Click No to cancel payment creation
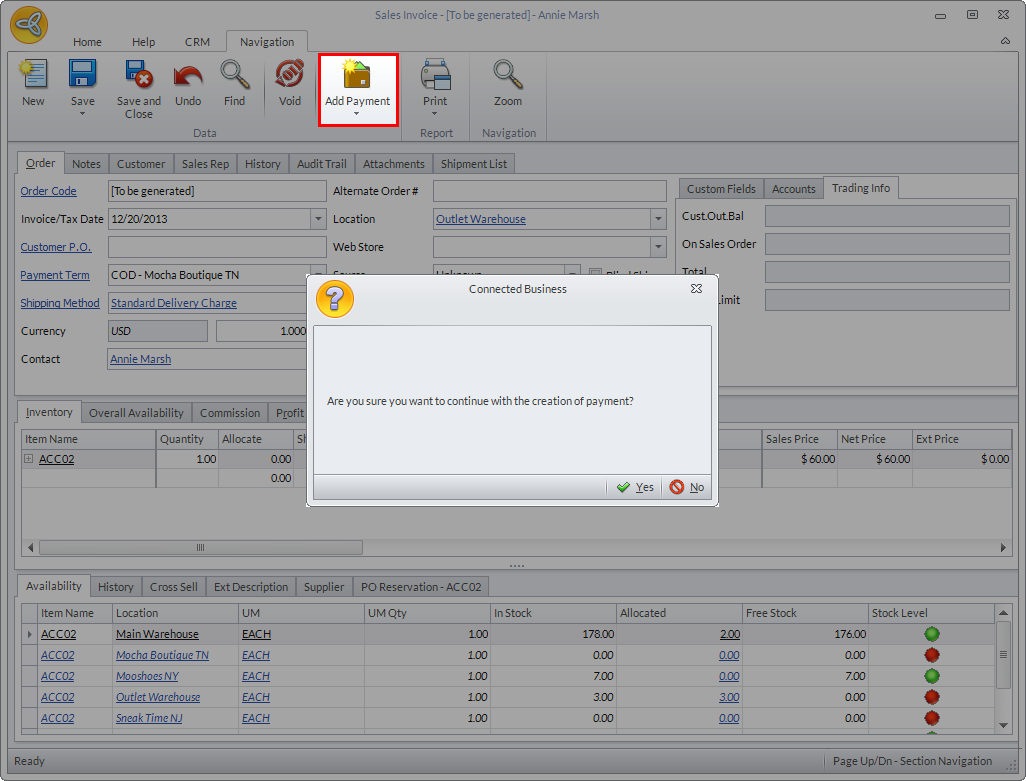This screenshot has height=781, width=1026. tap(687, 487)
